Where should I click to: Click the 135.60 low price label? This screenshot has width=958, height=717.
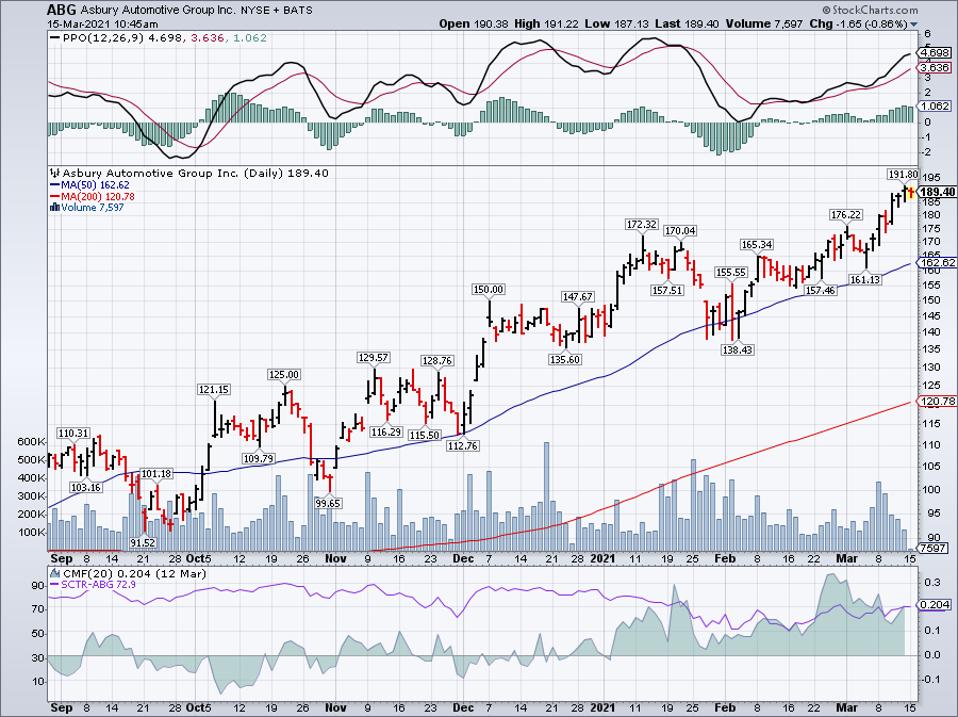point(565,360)
